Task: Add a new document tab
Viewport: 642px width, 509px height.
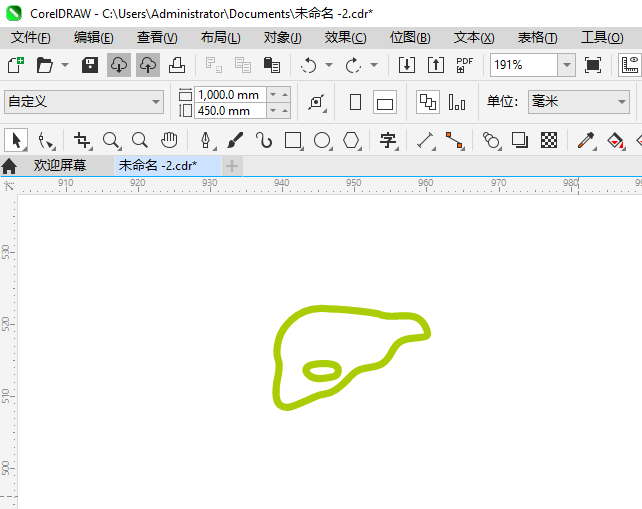Action: pyautogui.click(x=232, y=166)
